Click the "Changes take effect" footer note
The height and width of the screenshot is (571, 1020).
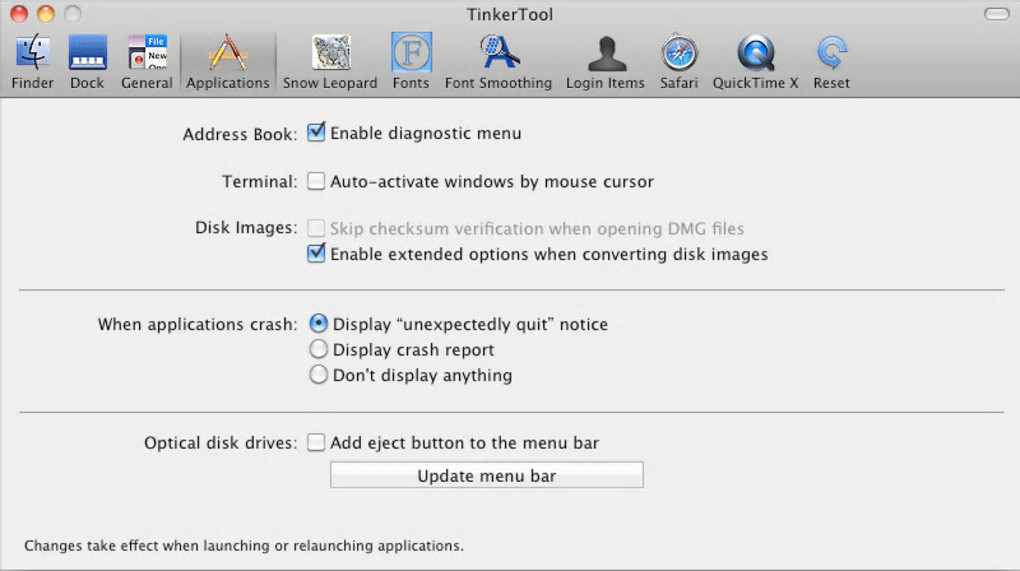244,546
